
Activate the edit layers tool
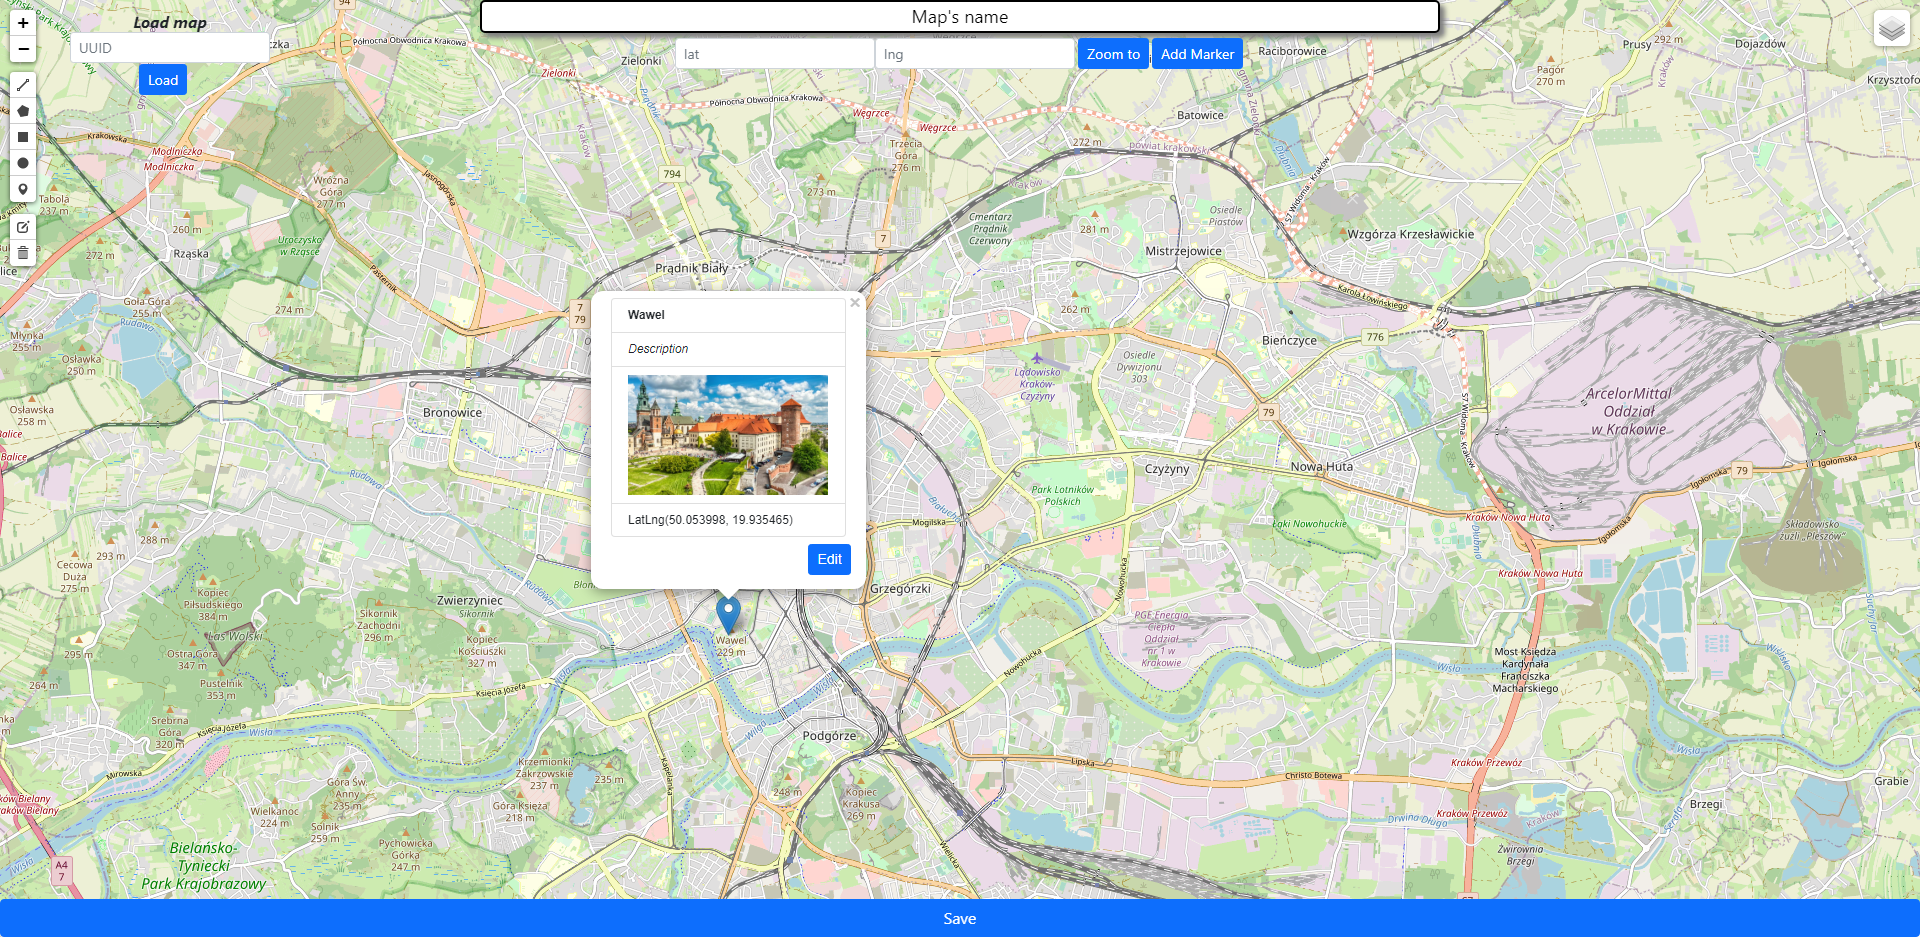tap(23, 227)
